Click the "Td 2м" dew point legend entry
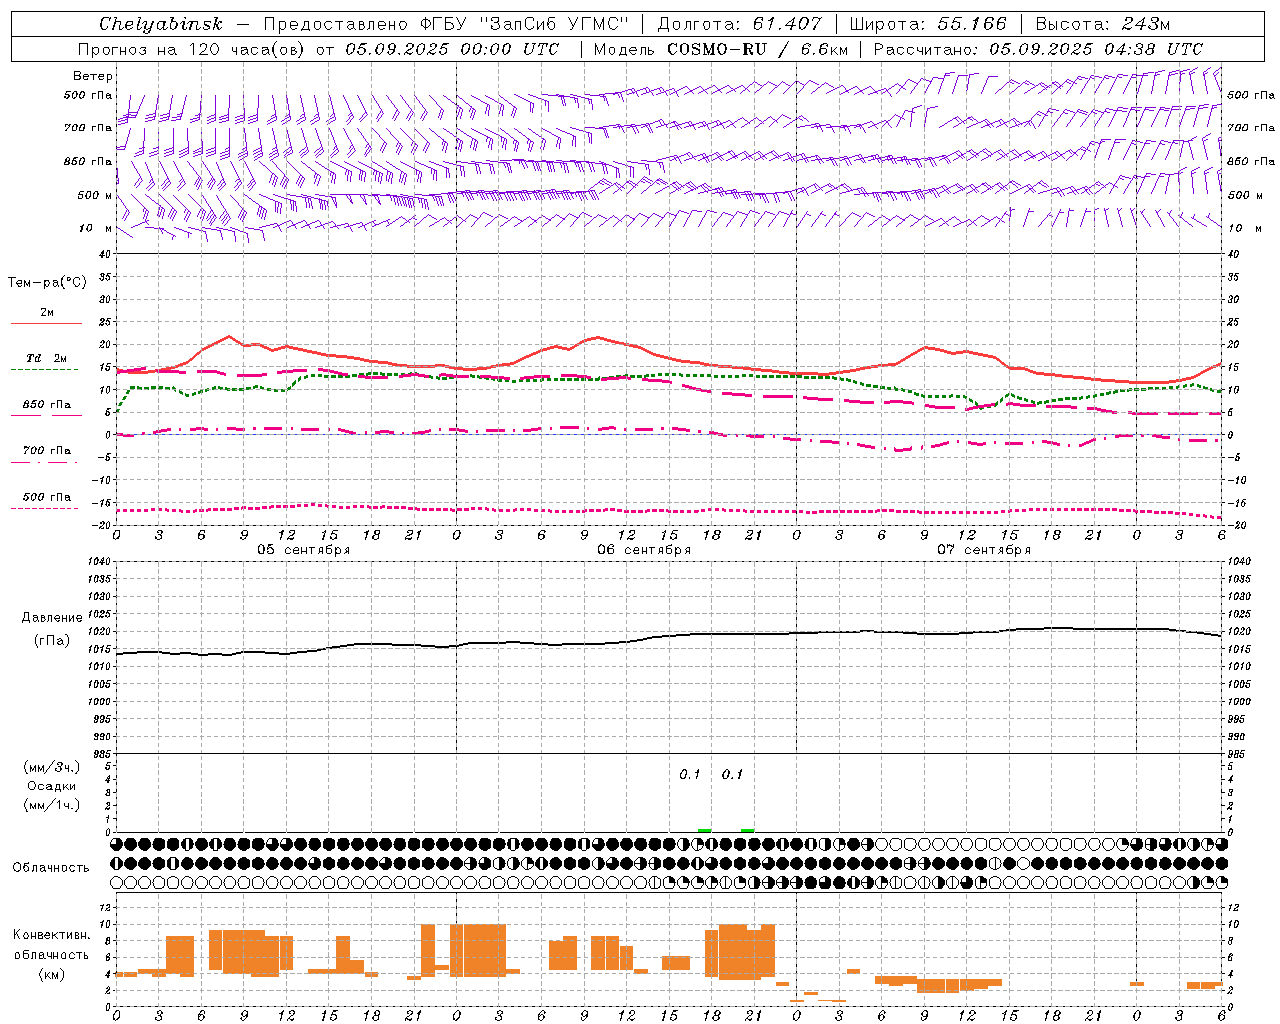This screenshot has height=1024, width=1280. click(47, 358)
